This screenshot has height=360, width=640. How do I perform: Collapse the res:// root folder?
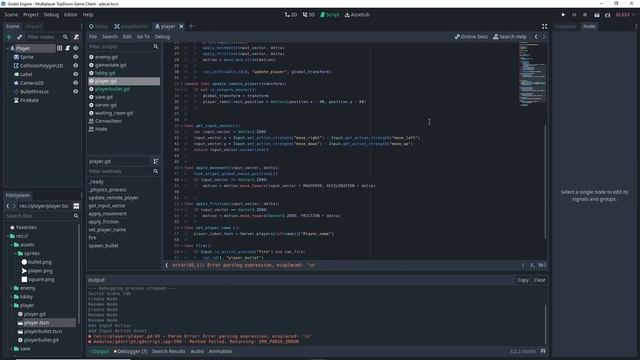(x=8, y=236)
